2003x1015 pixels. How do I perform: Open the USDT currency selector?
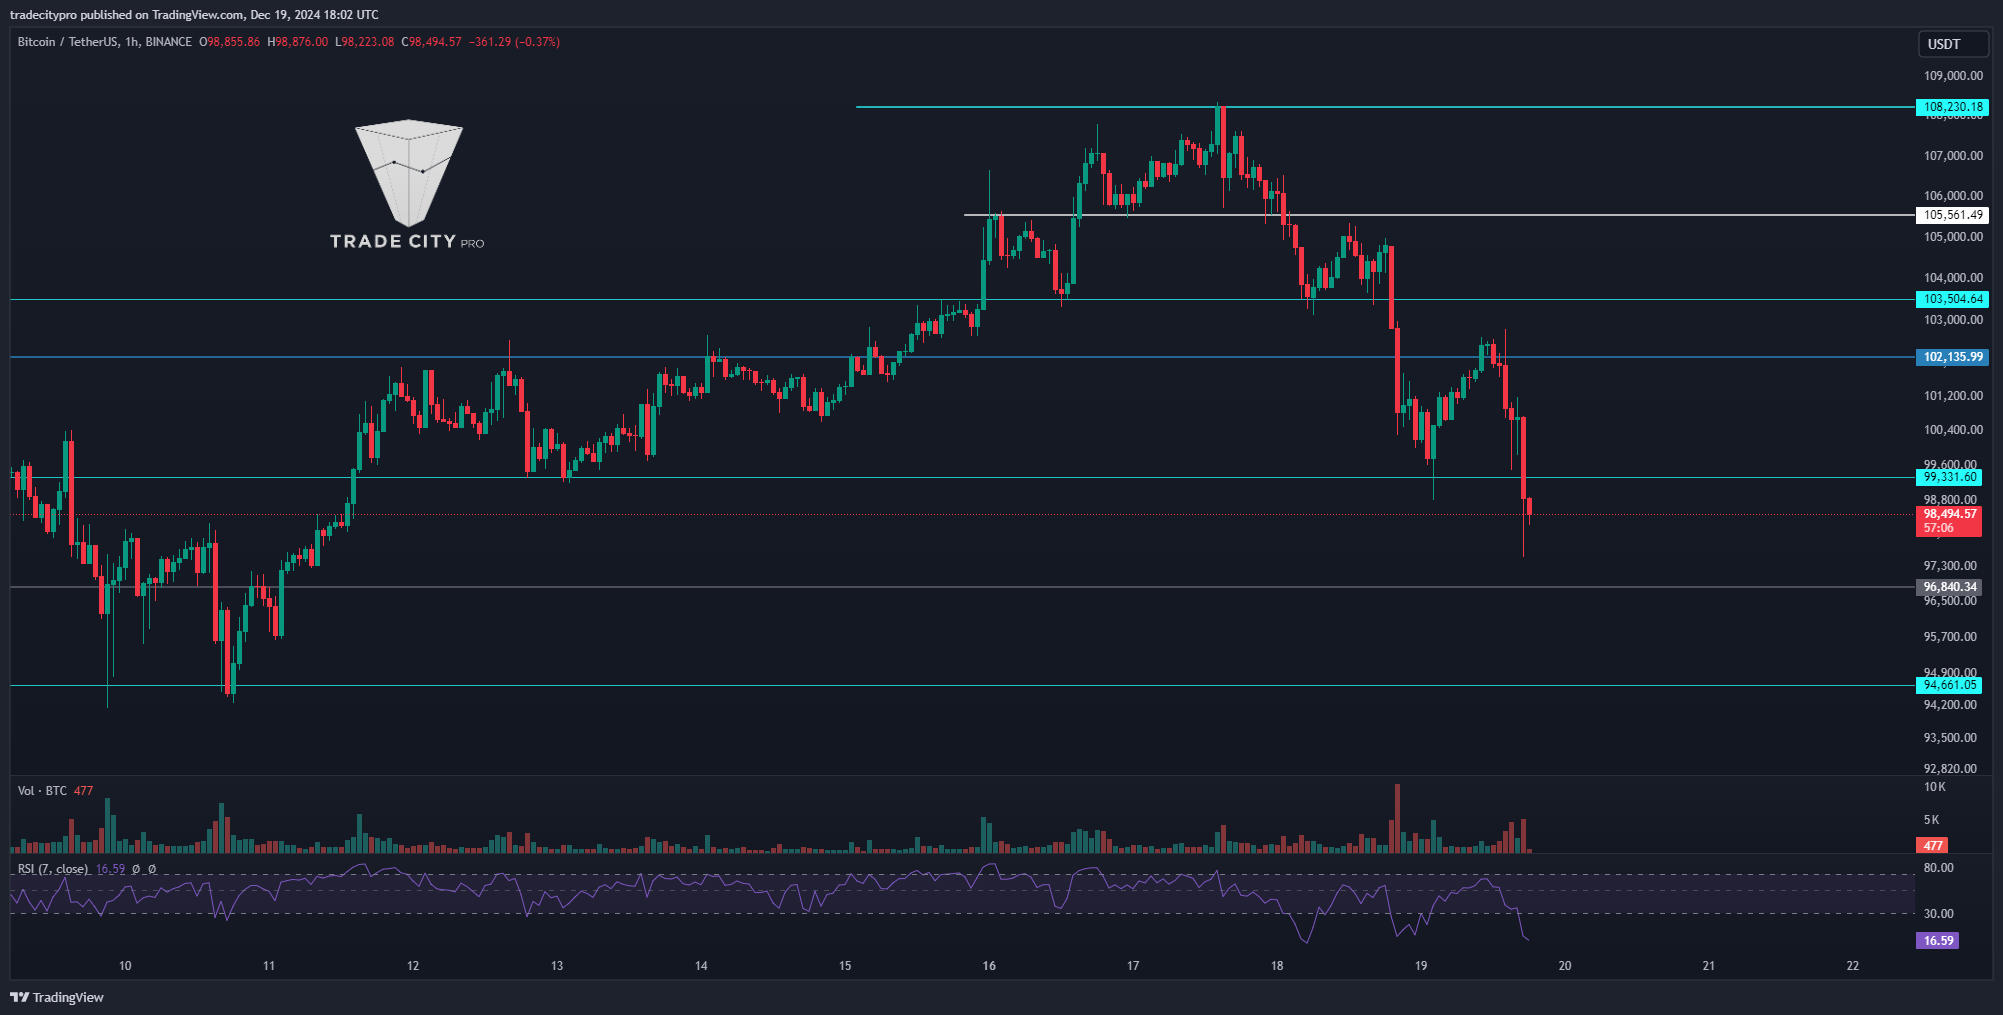coord(1952,44)
